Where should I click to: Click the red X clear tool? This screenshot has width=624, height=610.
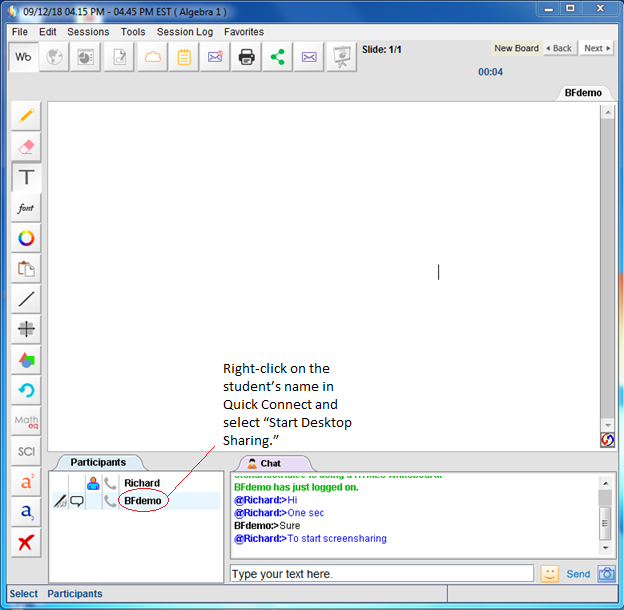[x=26, y=543]
